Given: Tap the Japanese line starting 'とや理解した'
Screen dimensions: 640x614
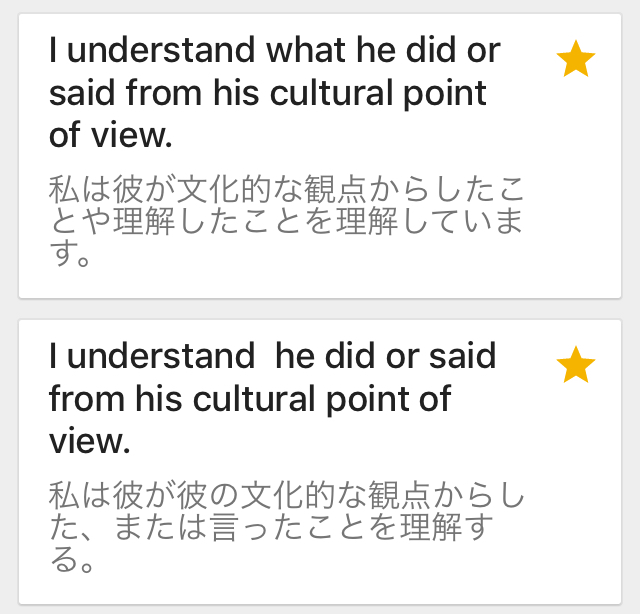Looking at the screenshot, I should pyautogui.click(x=285, y=222).
